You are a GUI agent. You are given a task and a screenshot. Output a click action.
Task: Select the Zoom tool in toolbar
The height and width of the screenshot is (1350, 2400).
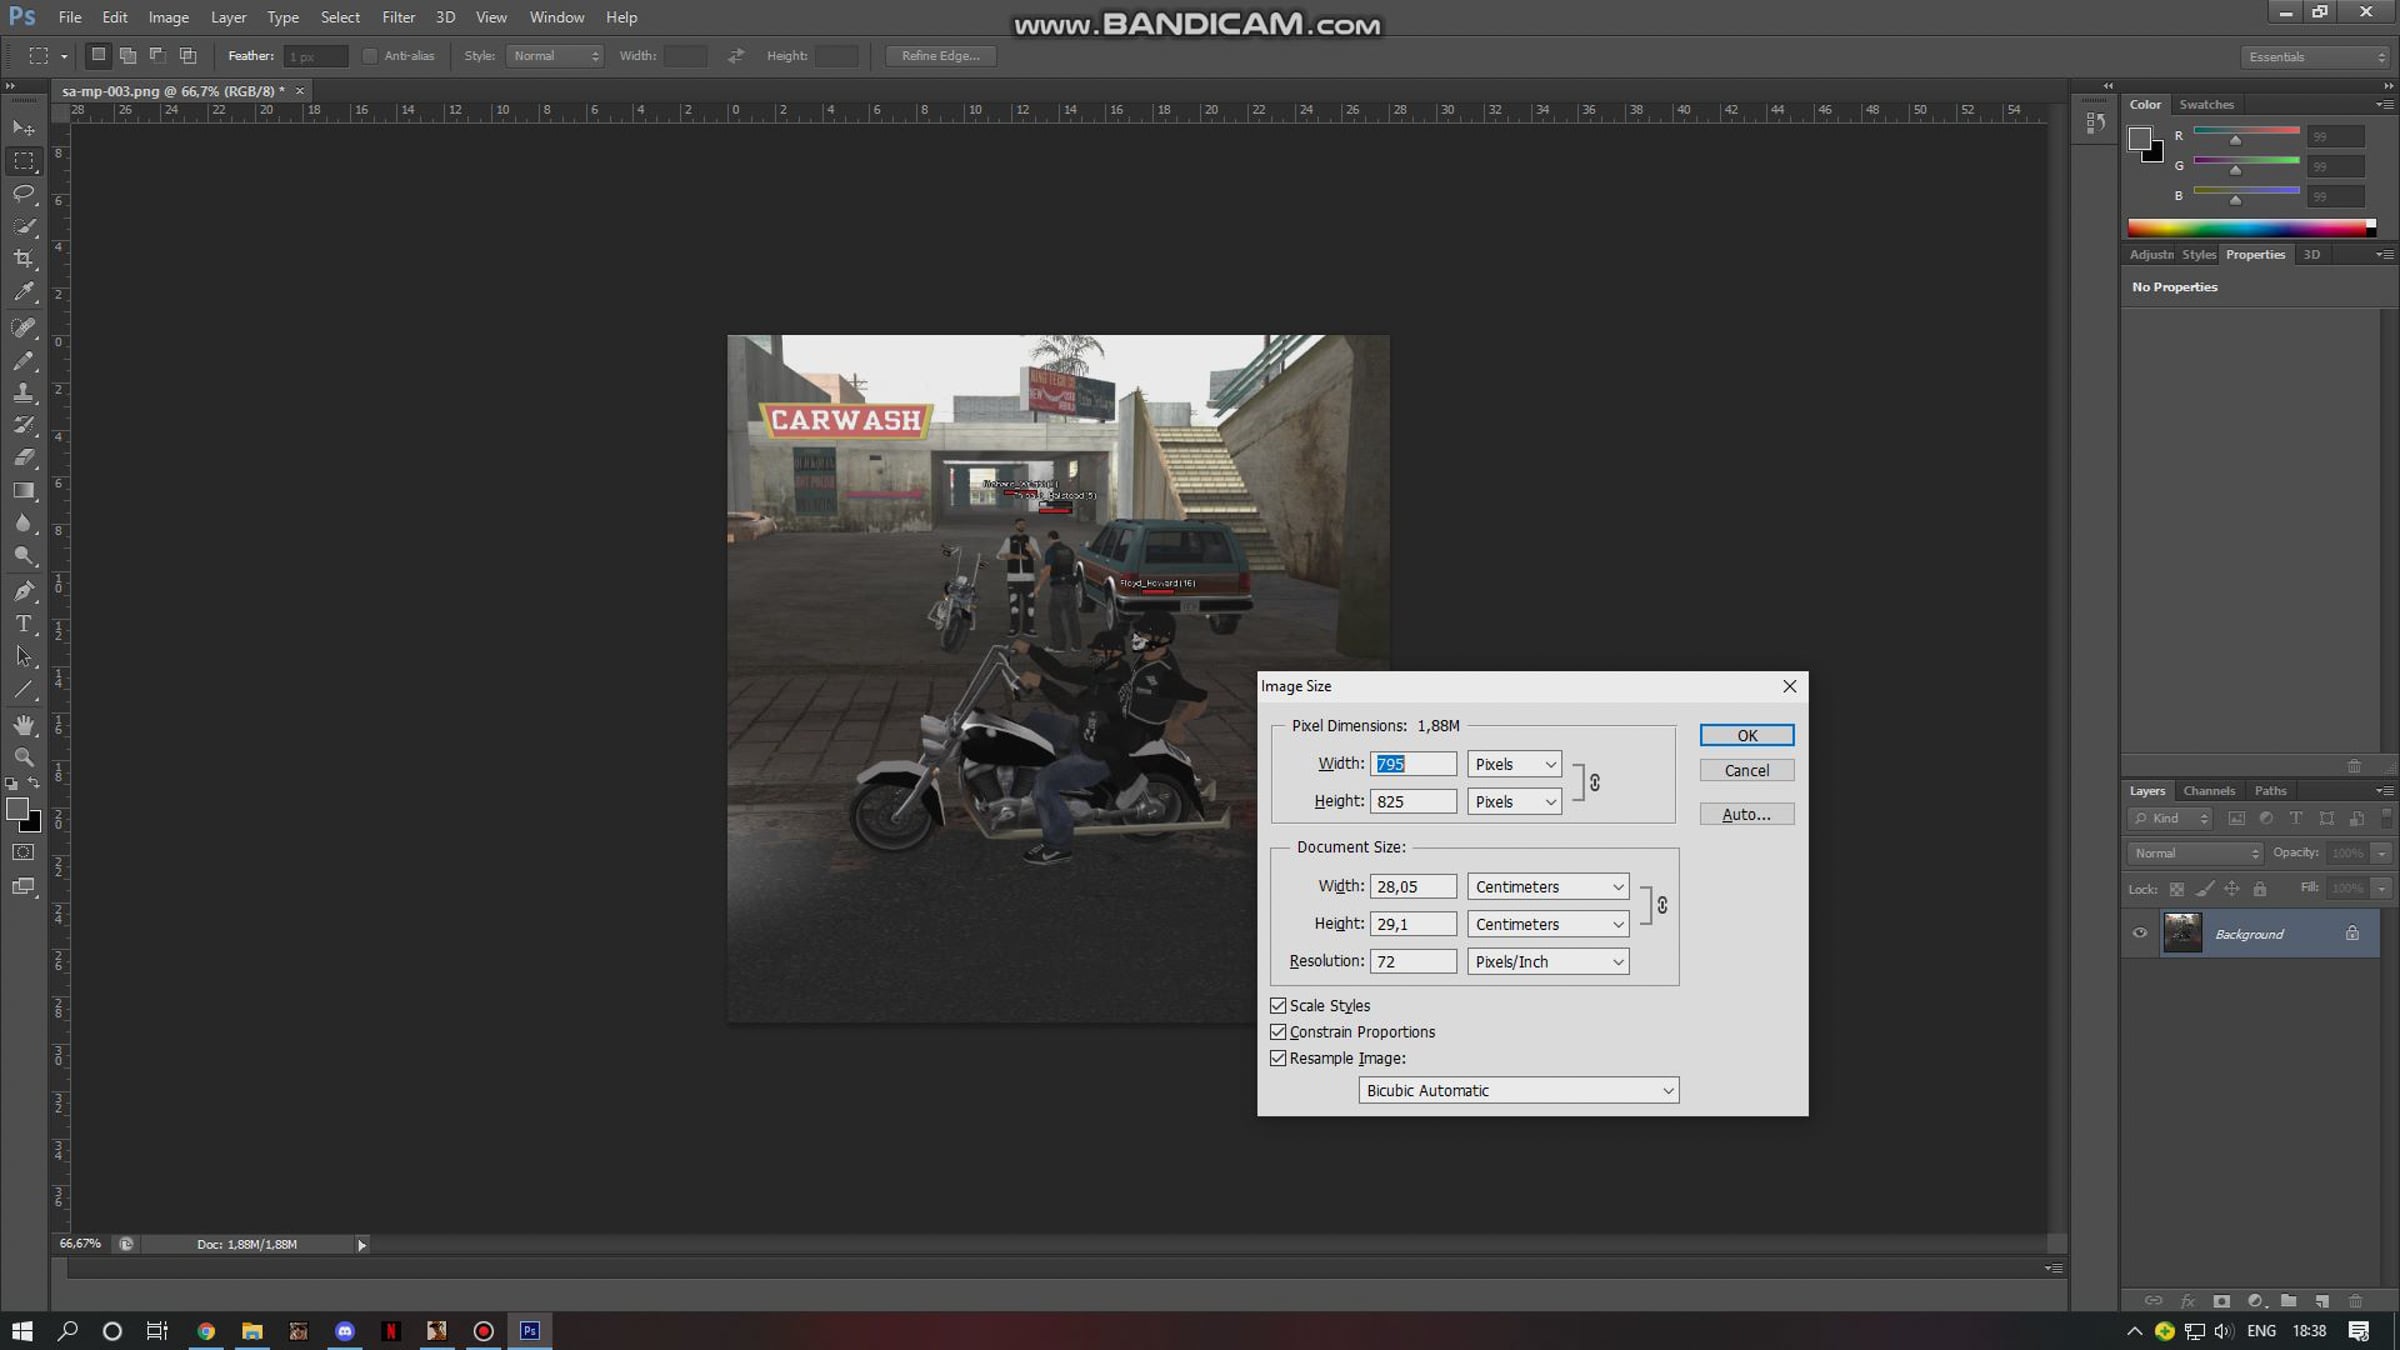tap(24, 757)
